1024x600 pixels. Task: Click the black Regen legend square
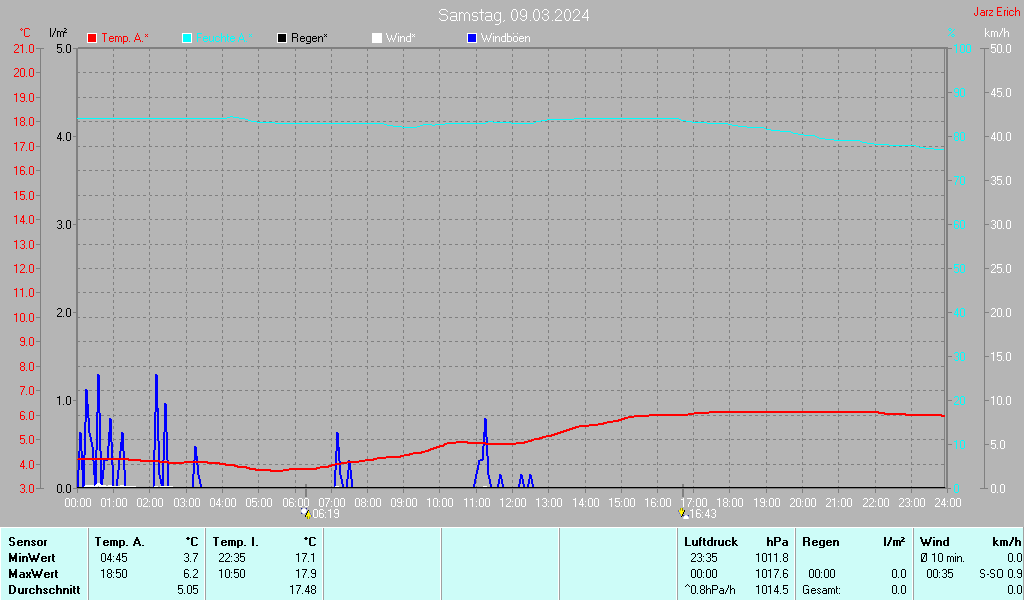tap(282, 38)
